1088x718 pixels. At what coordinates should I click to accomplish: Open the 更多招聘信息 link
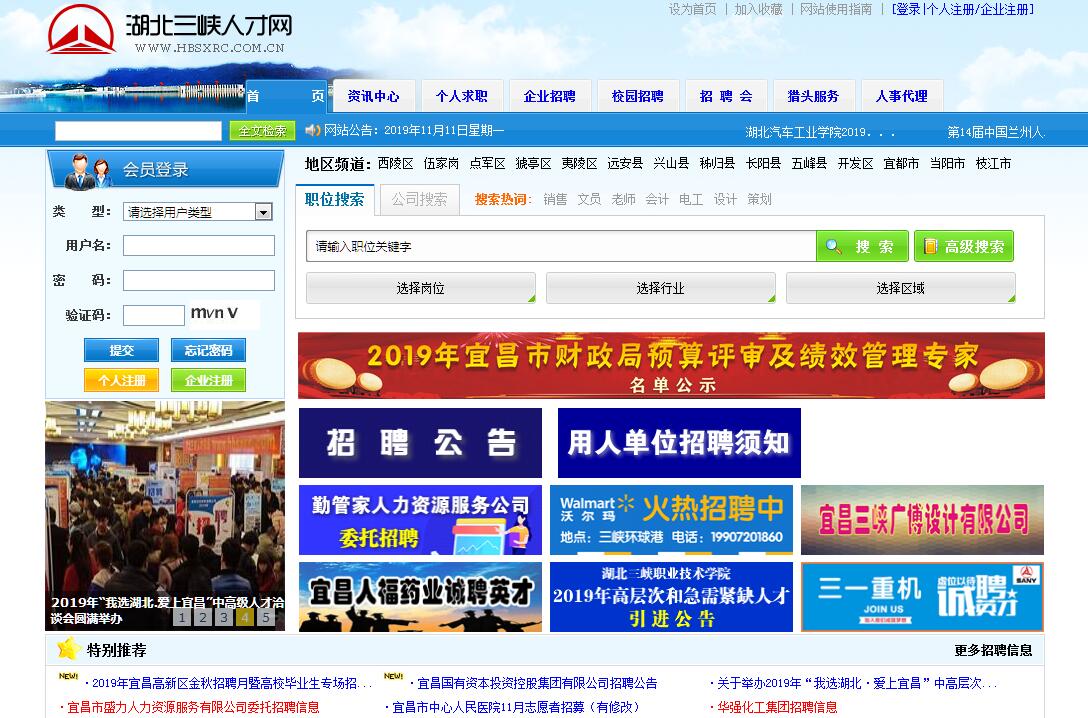click(x=992, y=650)
